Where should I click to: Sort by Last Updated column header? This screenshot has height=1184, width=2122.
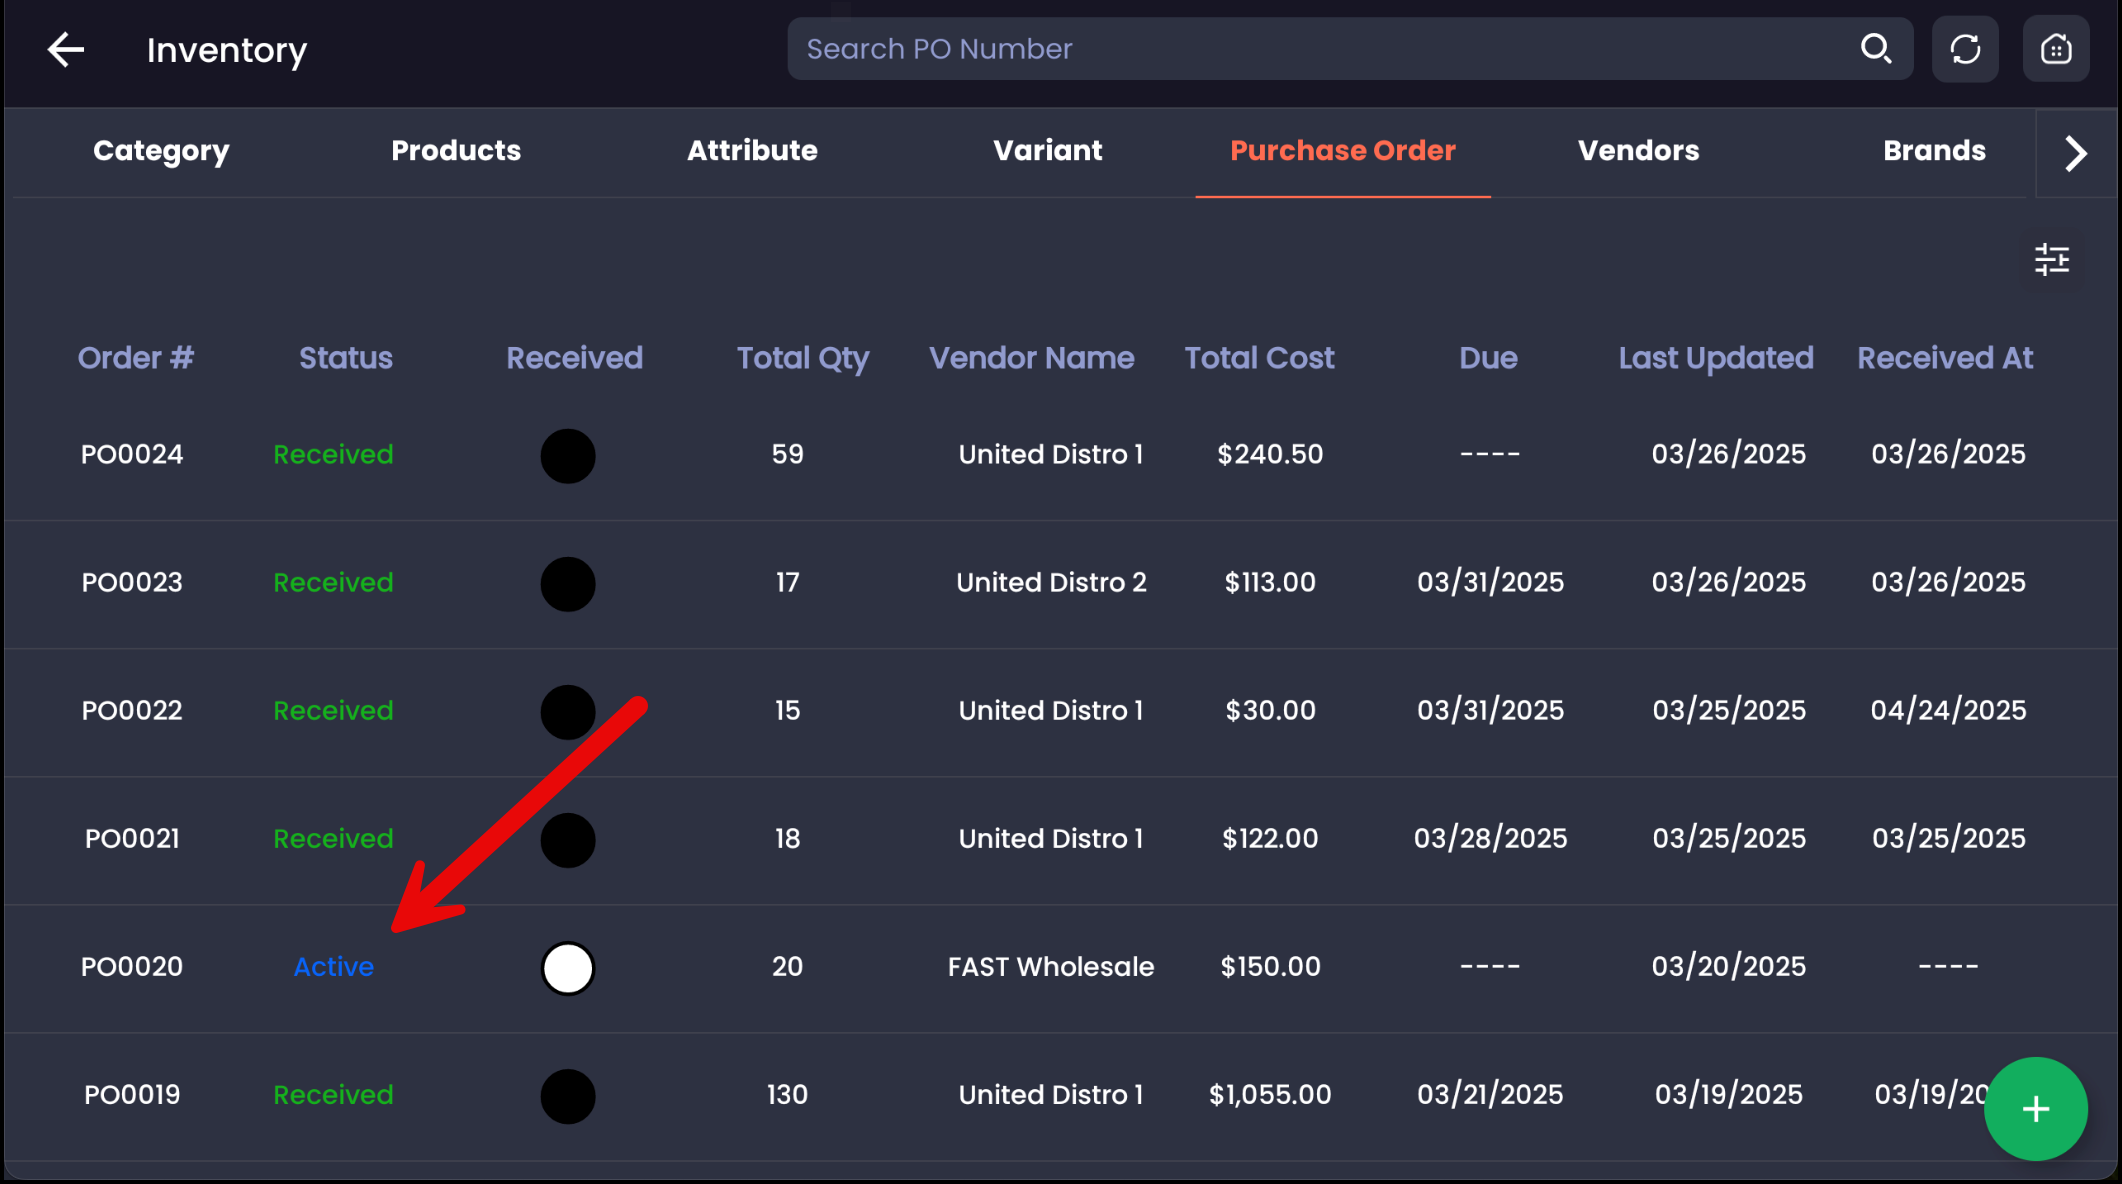(x=1715, y=358)
